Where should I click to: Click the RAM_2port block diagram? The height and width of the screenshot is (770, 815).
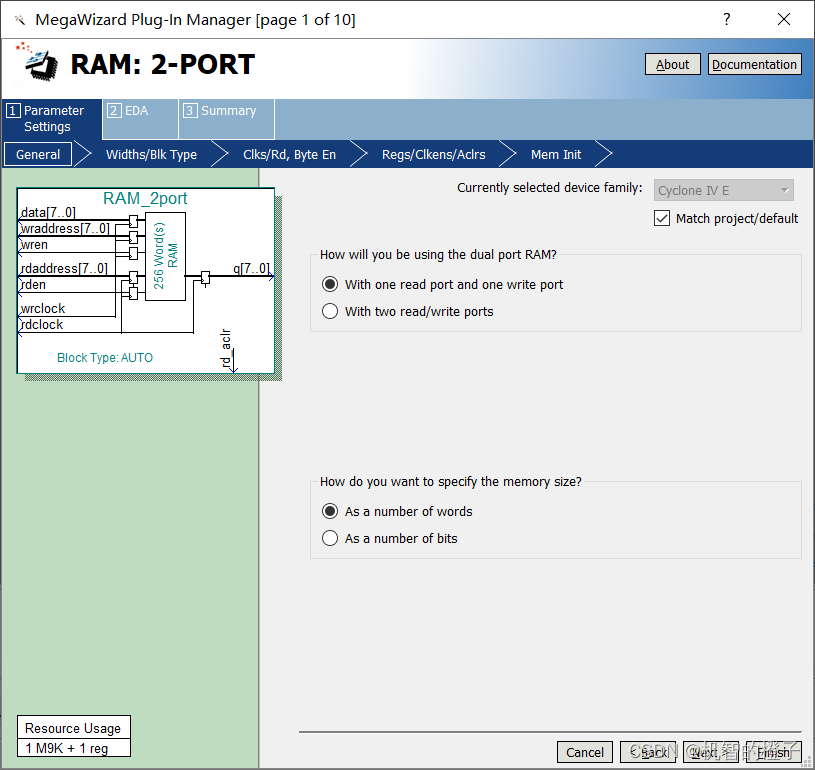point(146,281)
